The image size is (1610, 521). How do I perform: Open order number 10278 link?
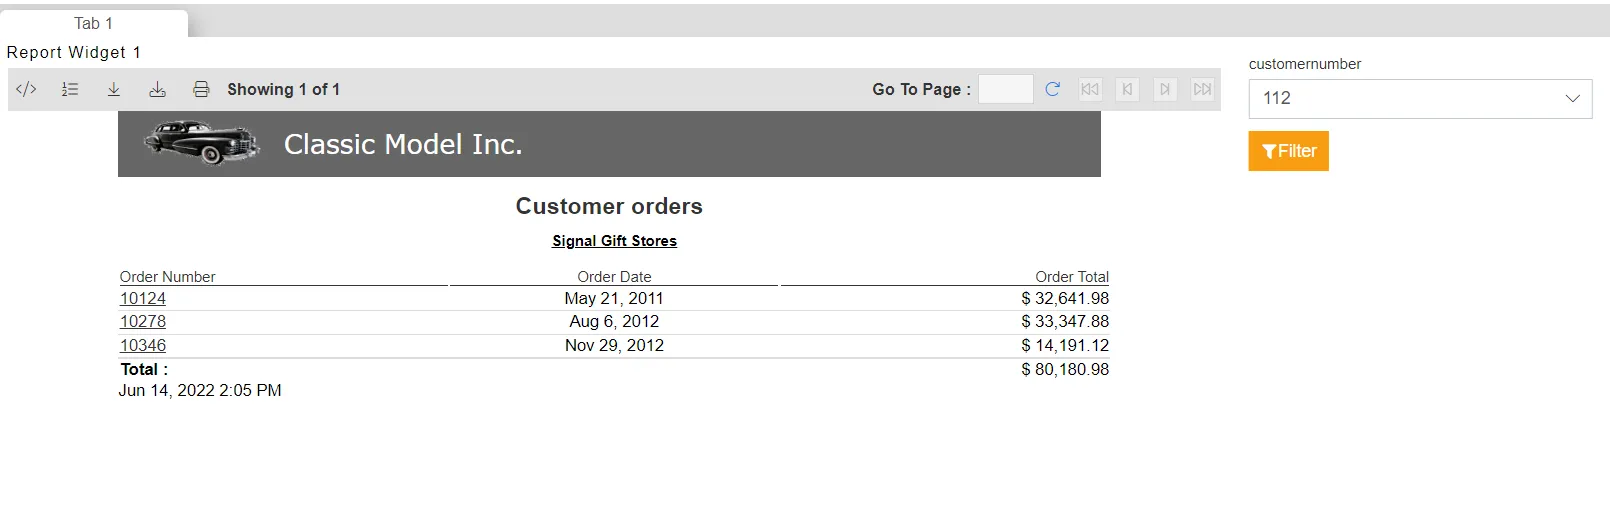(x=143, y=321)
